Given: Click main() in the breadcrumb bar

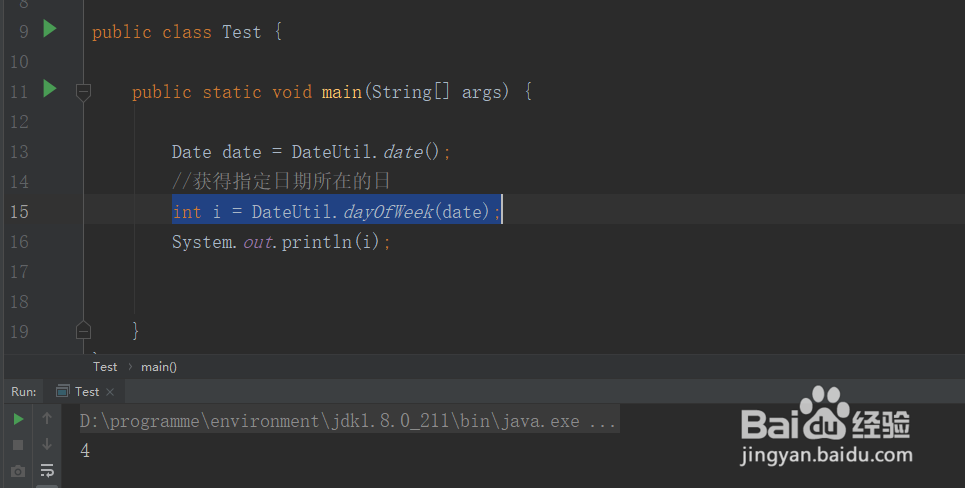Looking at the screenshot, I should point(158,367).
